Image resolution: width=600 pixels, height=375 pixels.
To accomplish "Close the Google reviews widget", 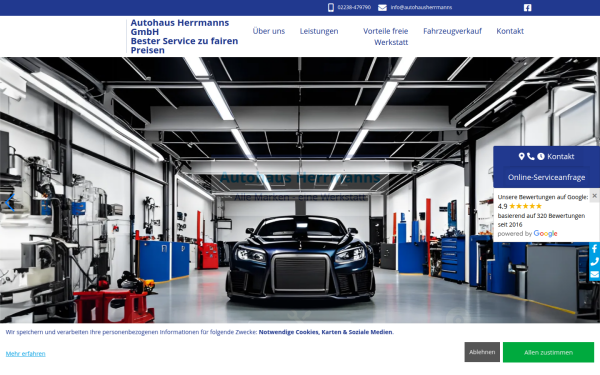I will point(594,196).
